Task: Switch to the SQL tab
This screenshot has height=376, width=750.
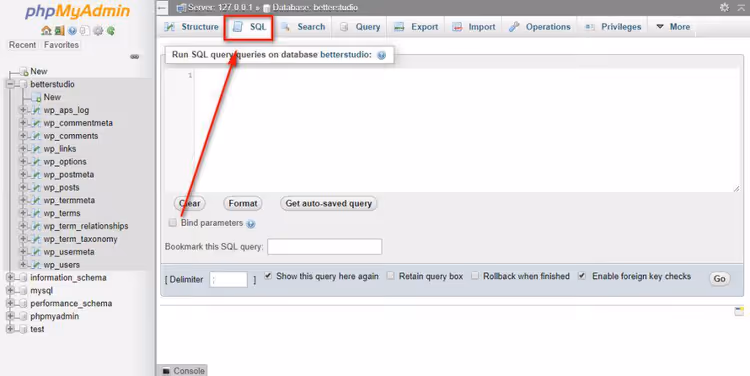Action: (x=249, y=27)
